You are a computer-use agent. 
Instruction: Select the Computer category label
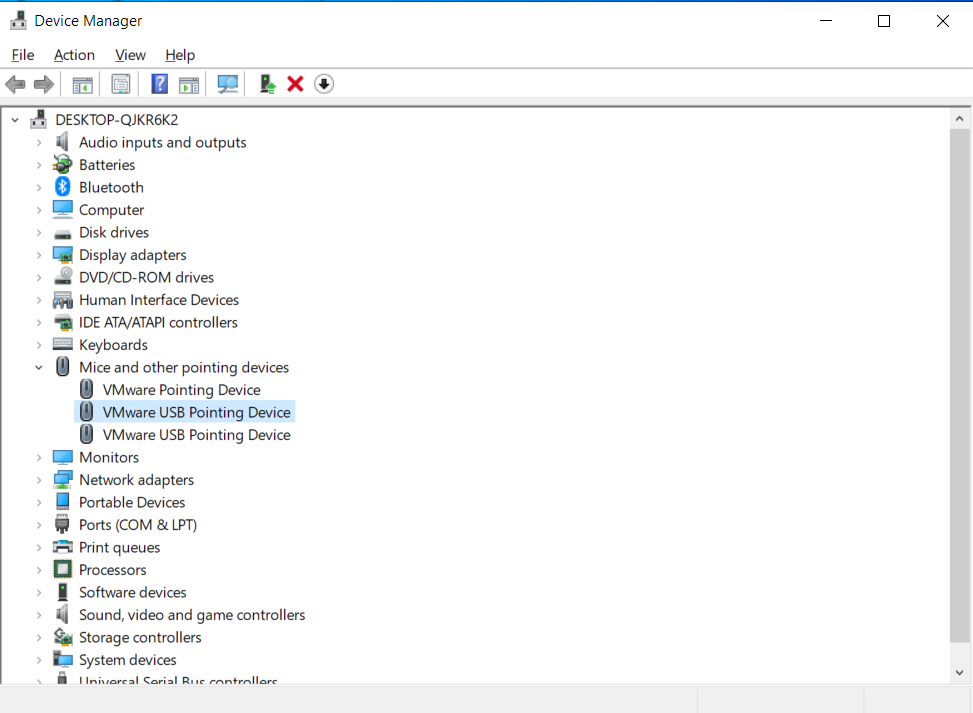pyautogui.click(x=111, y=210)
